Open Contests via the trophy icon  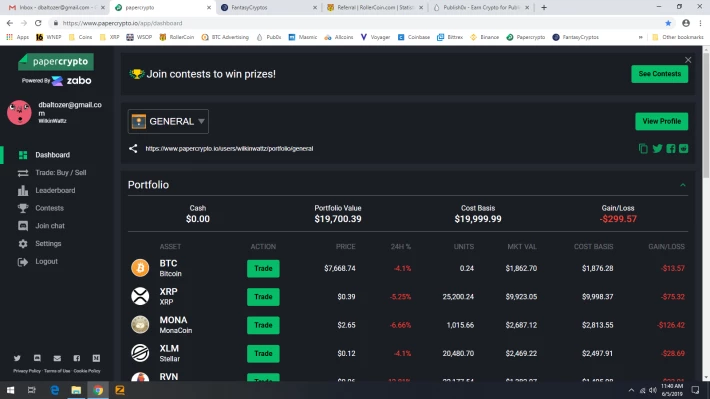23,208
